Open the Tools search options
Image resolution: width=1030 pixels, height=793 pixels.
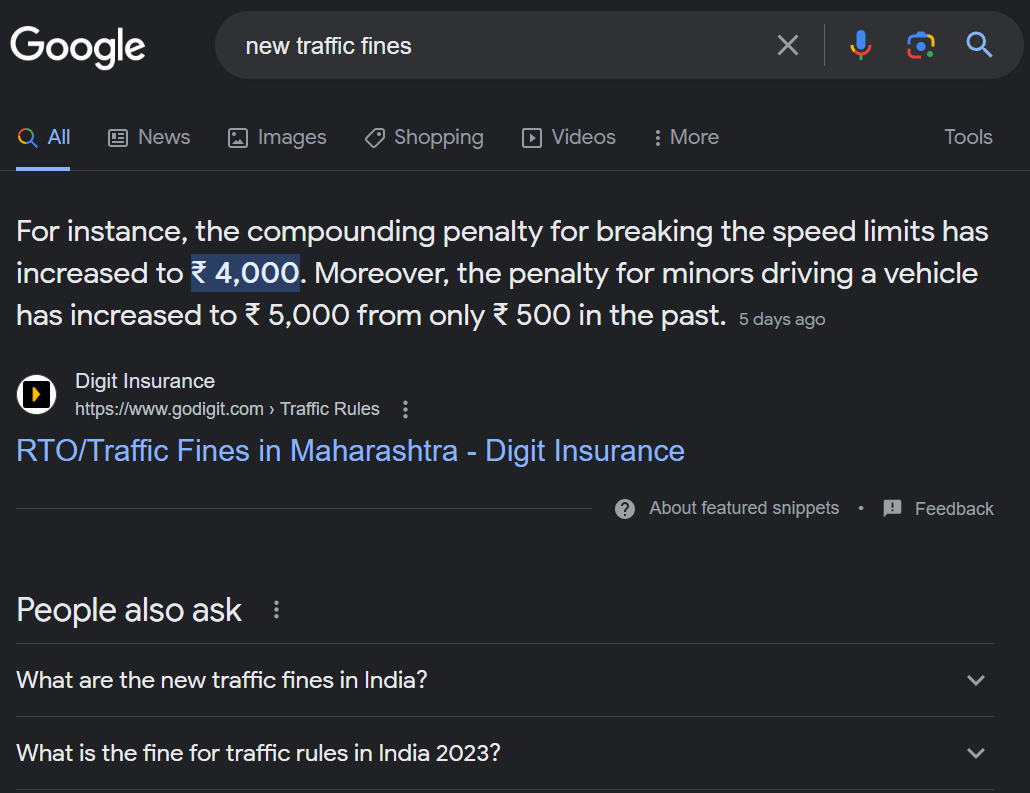[x=968, y=137]
